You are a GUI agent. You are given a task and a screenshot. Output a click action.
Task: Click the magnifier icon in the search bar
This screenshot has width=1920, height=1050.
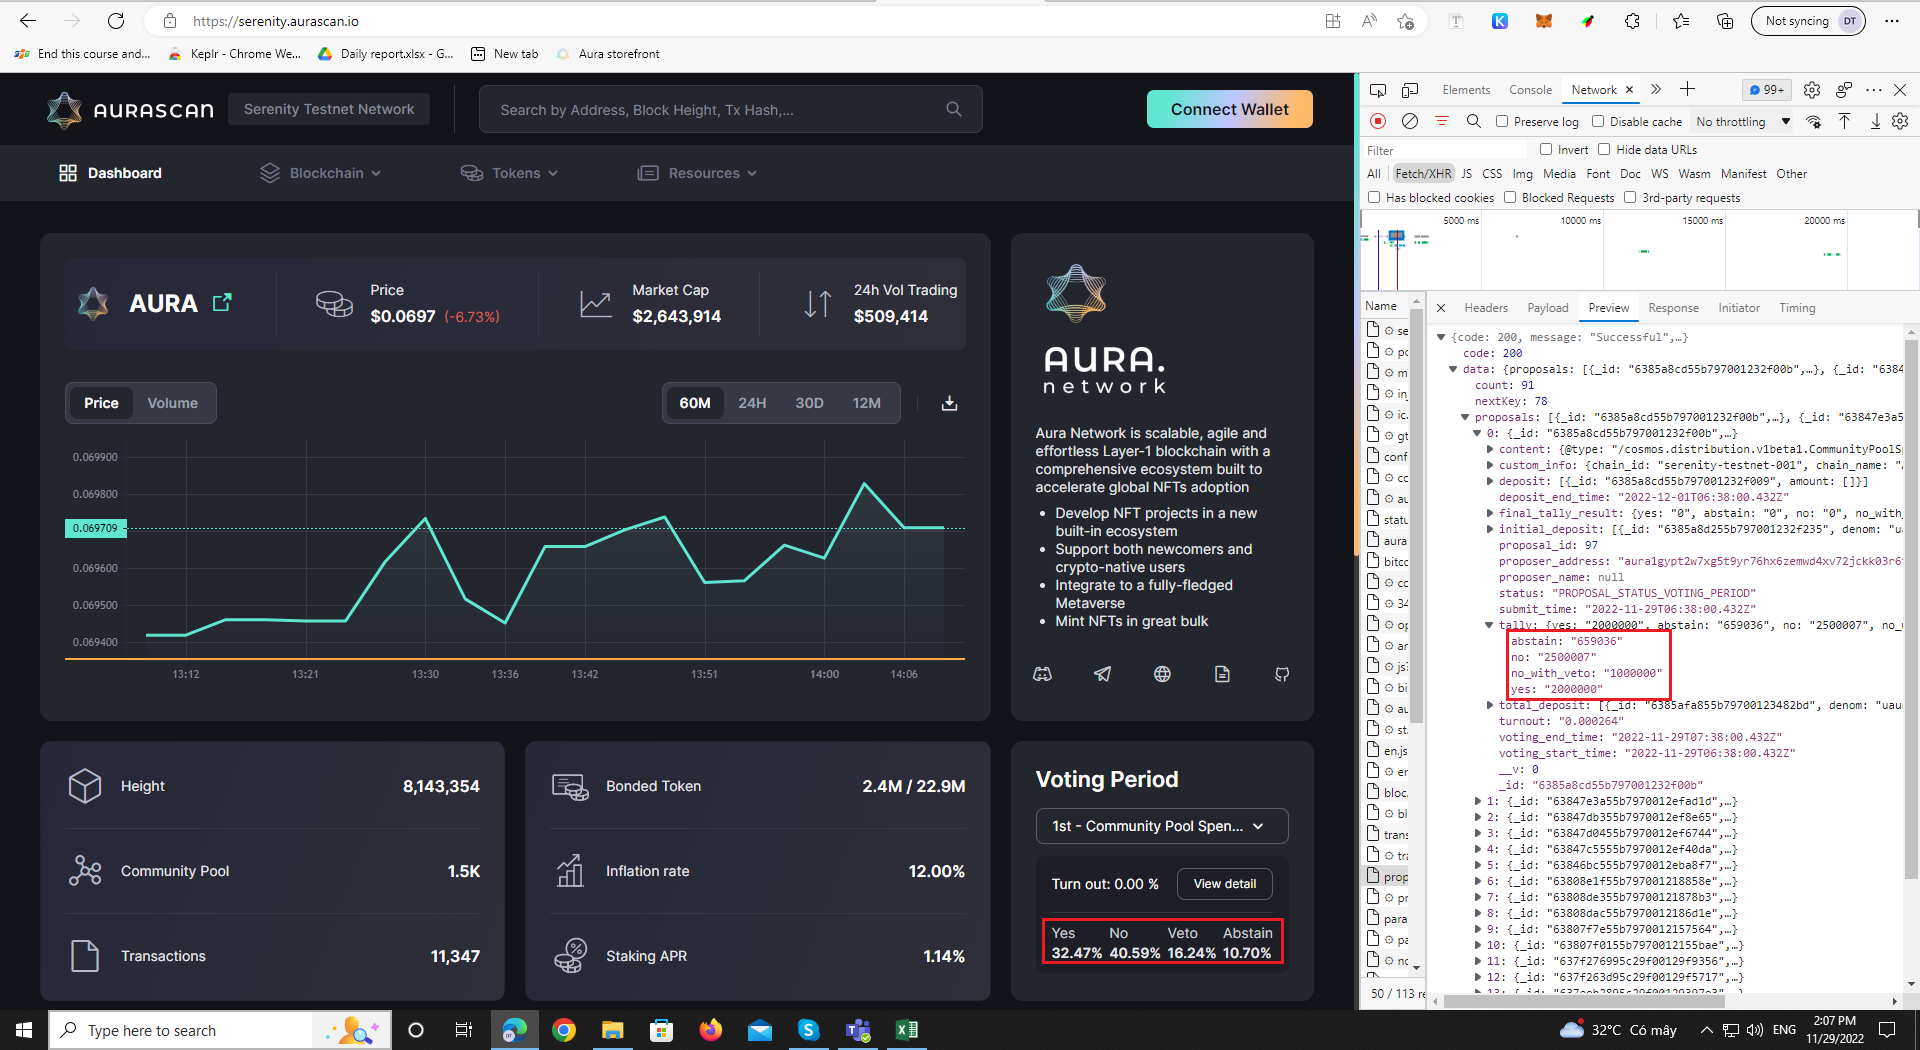click(953, 109)
